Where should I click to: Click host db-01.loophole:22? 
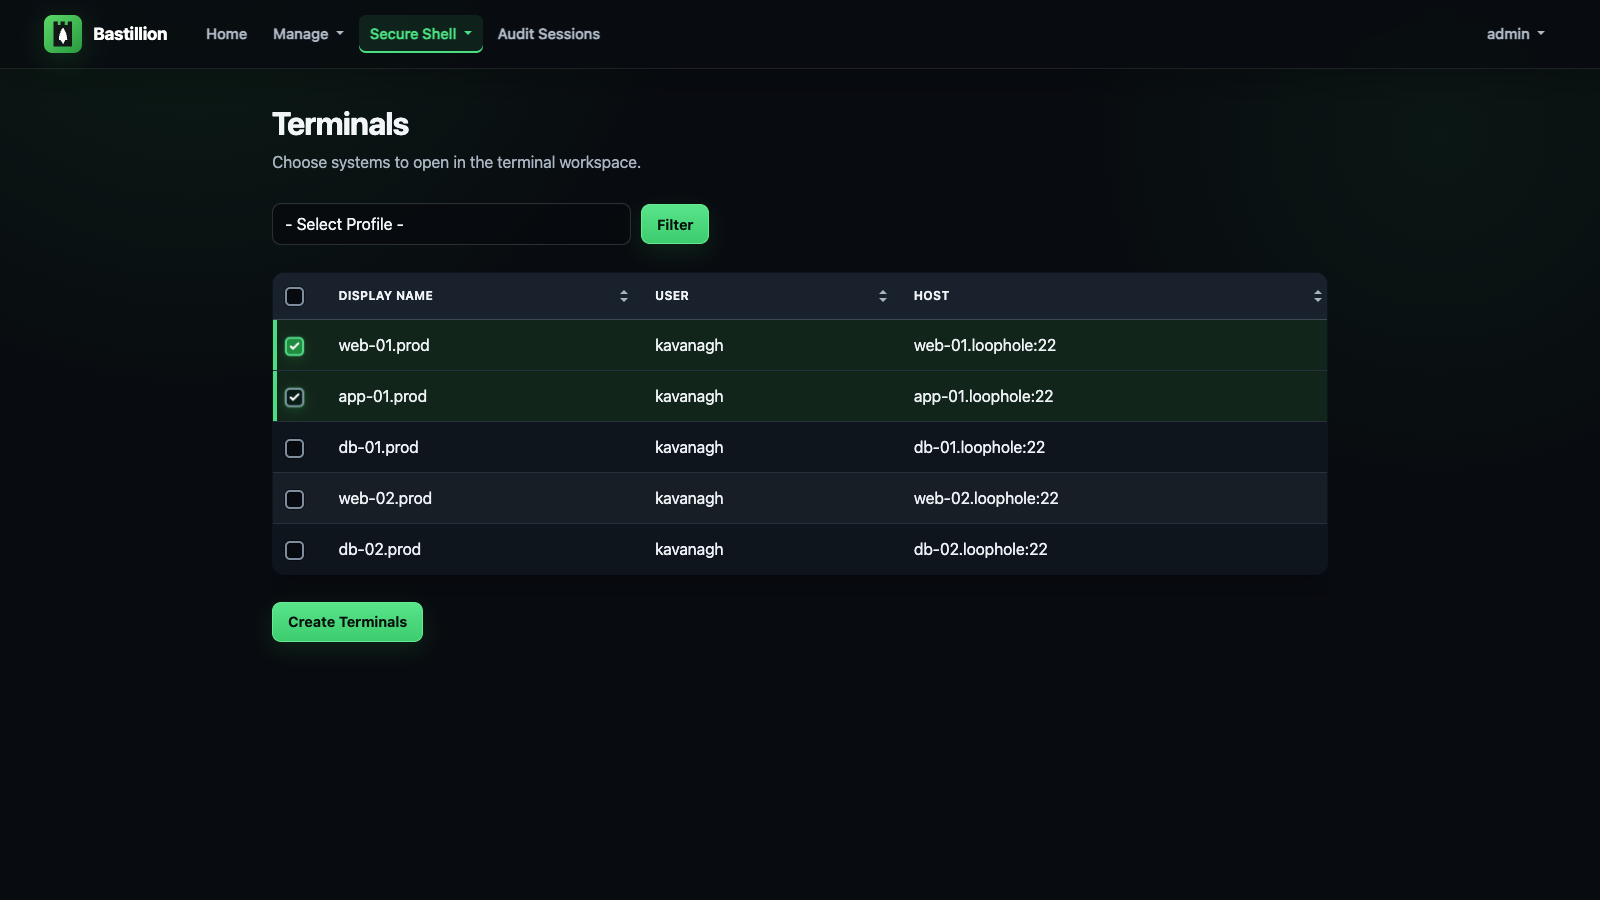coord(979,447)
